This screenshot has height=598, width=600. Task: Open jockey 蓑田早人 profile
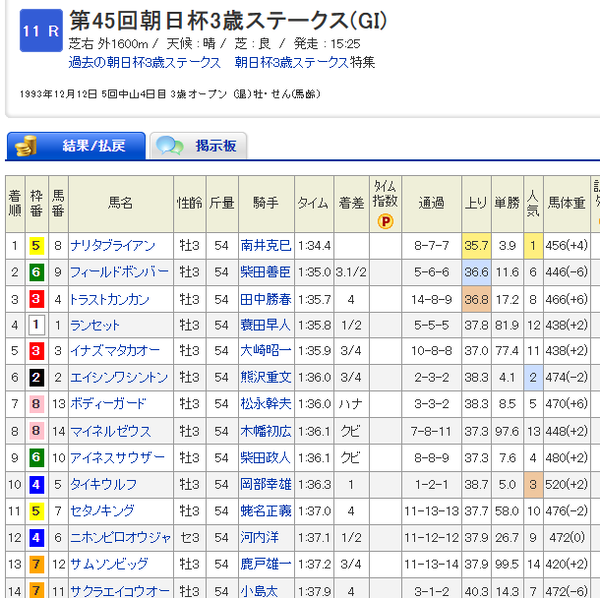pos(266,325)
